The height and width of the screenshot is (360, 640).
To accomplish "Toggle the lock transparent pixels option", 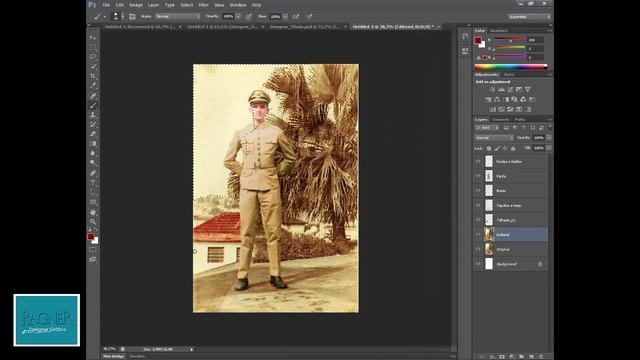I will (489, 148).
